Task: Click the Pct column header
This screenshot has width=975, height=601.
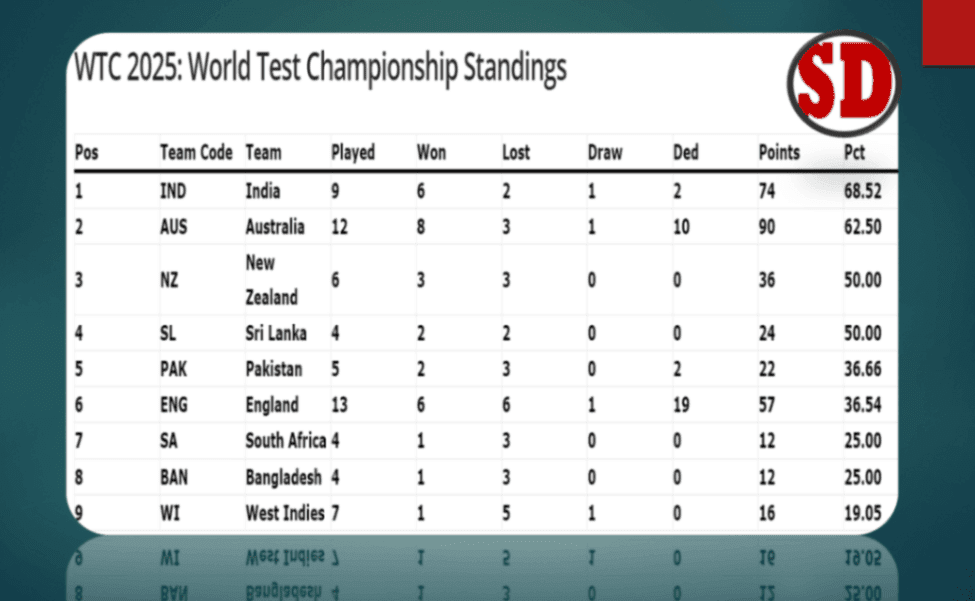Action: 854,152
